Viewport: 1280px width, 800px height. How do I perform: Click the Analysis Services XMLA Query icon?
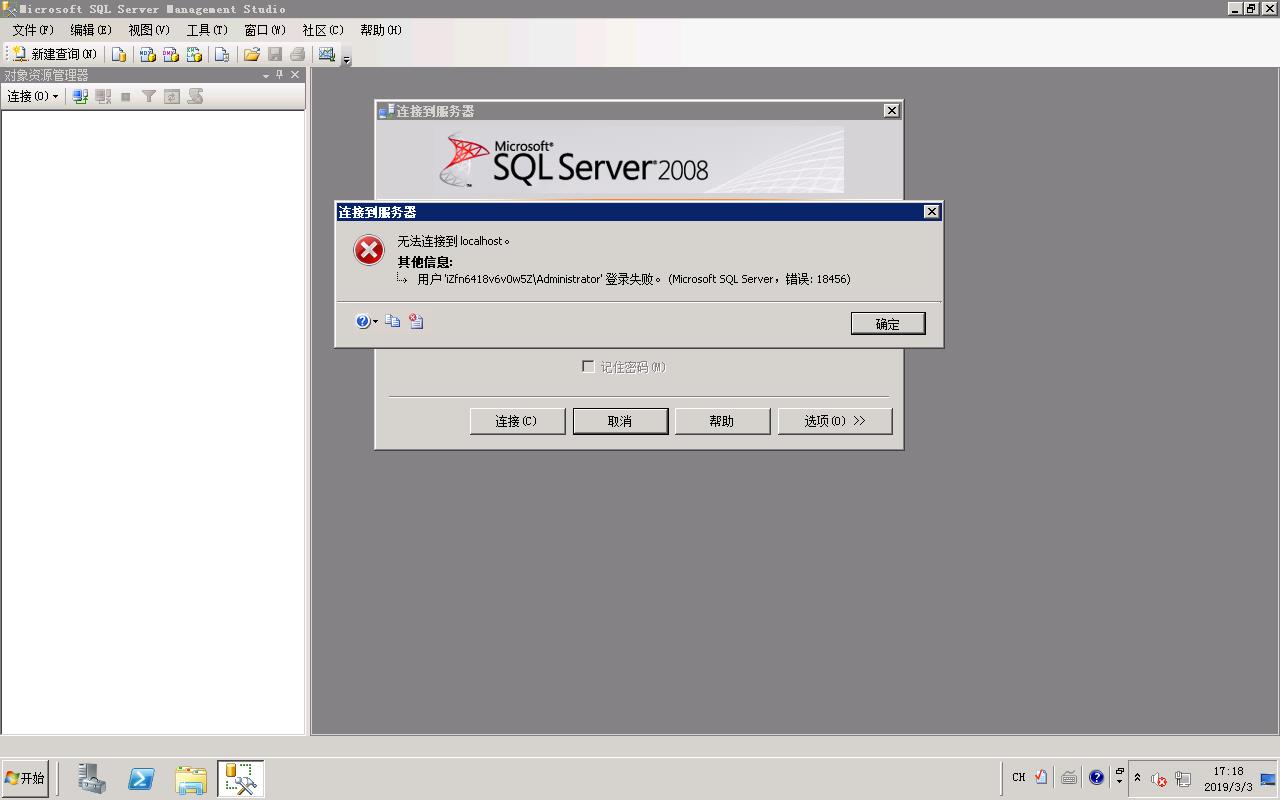pos(194,54)
